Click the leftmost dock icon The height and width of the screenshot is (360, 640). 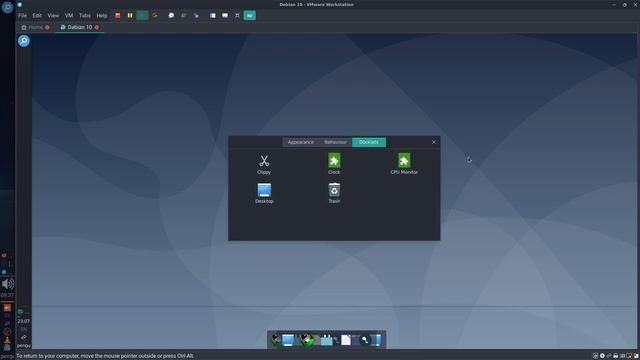click(x=276, y=340)
